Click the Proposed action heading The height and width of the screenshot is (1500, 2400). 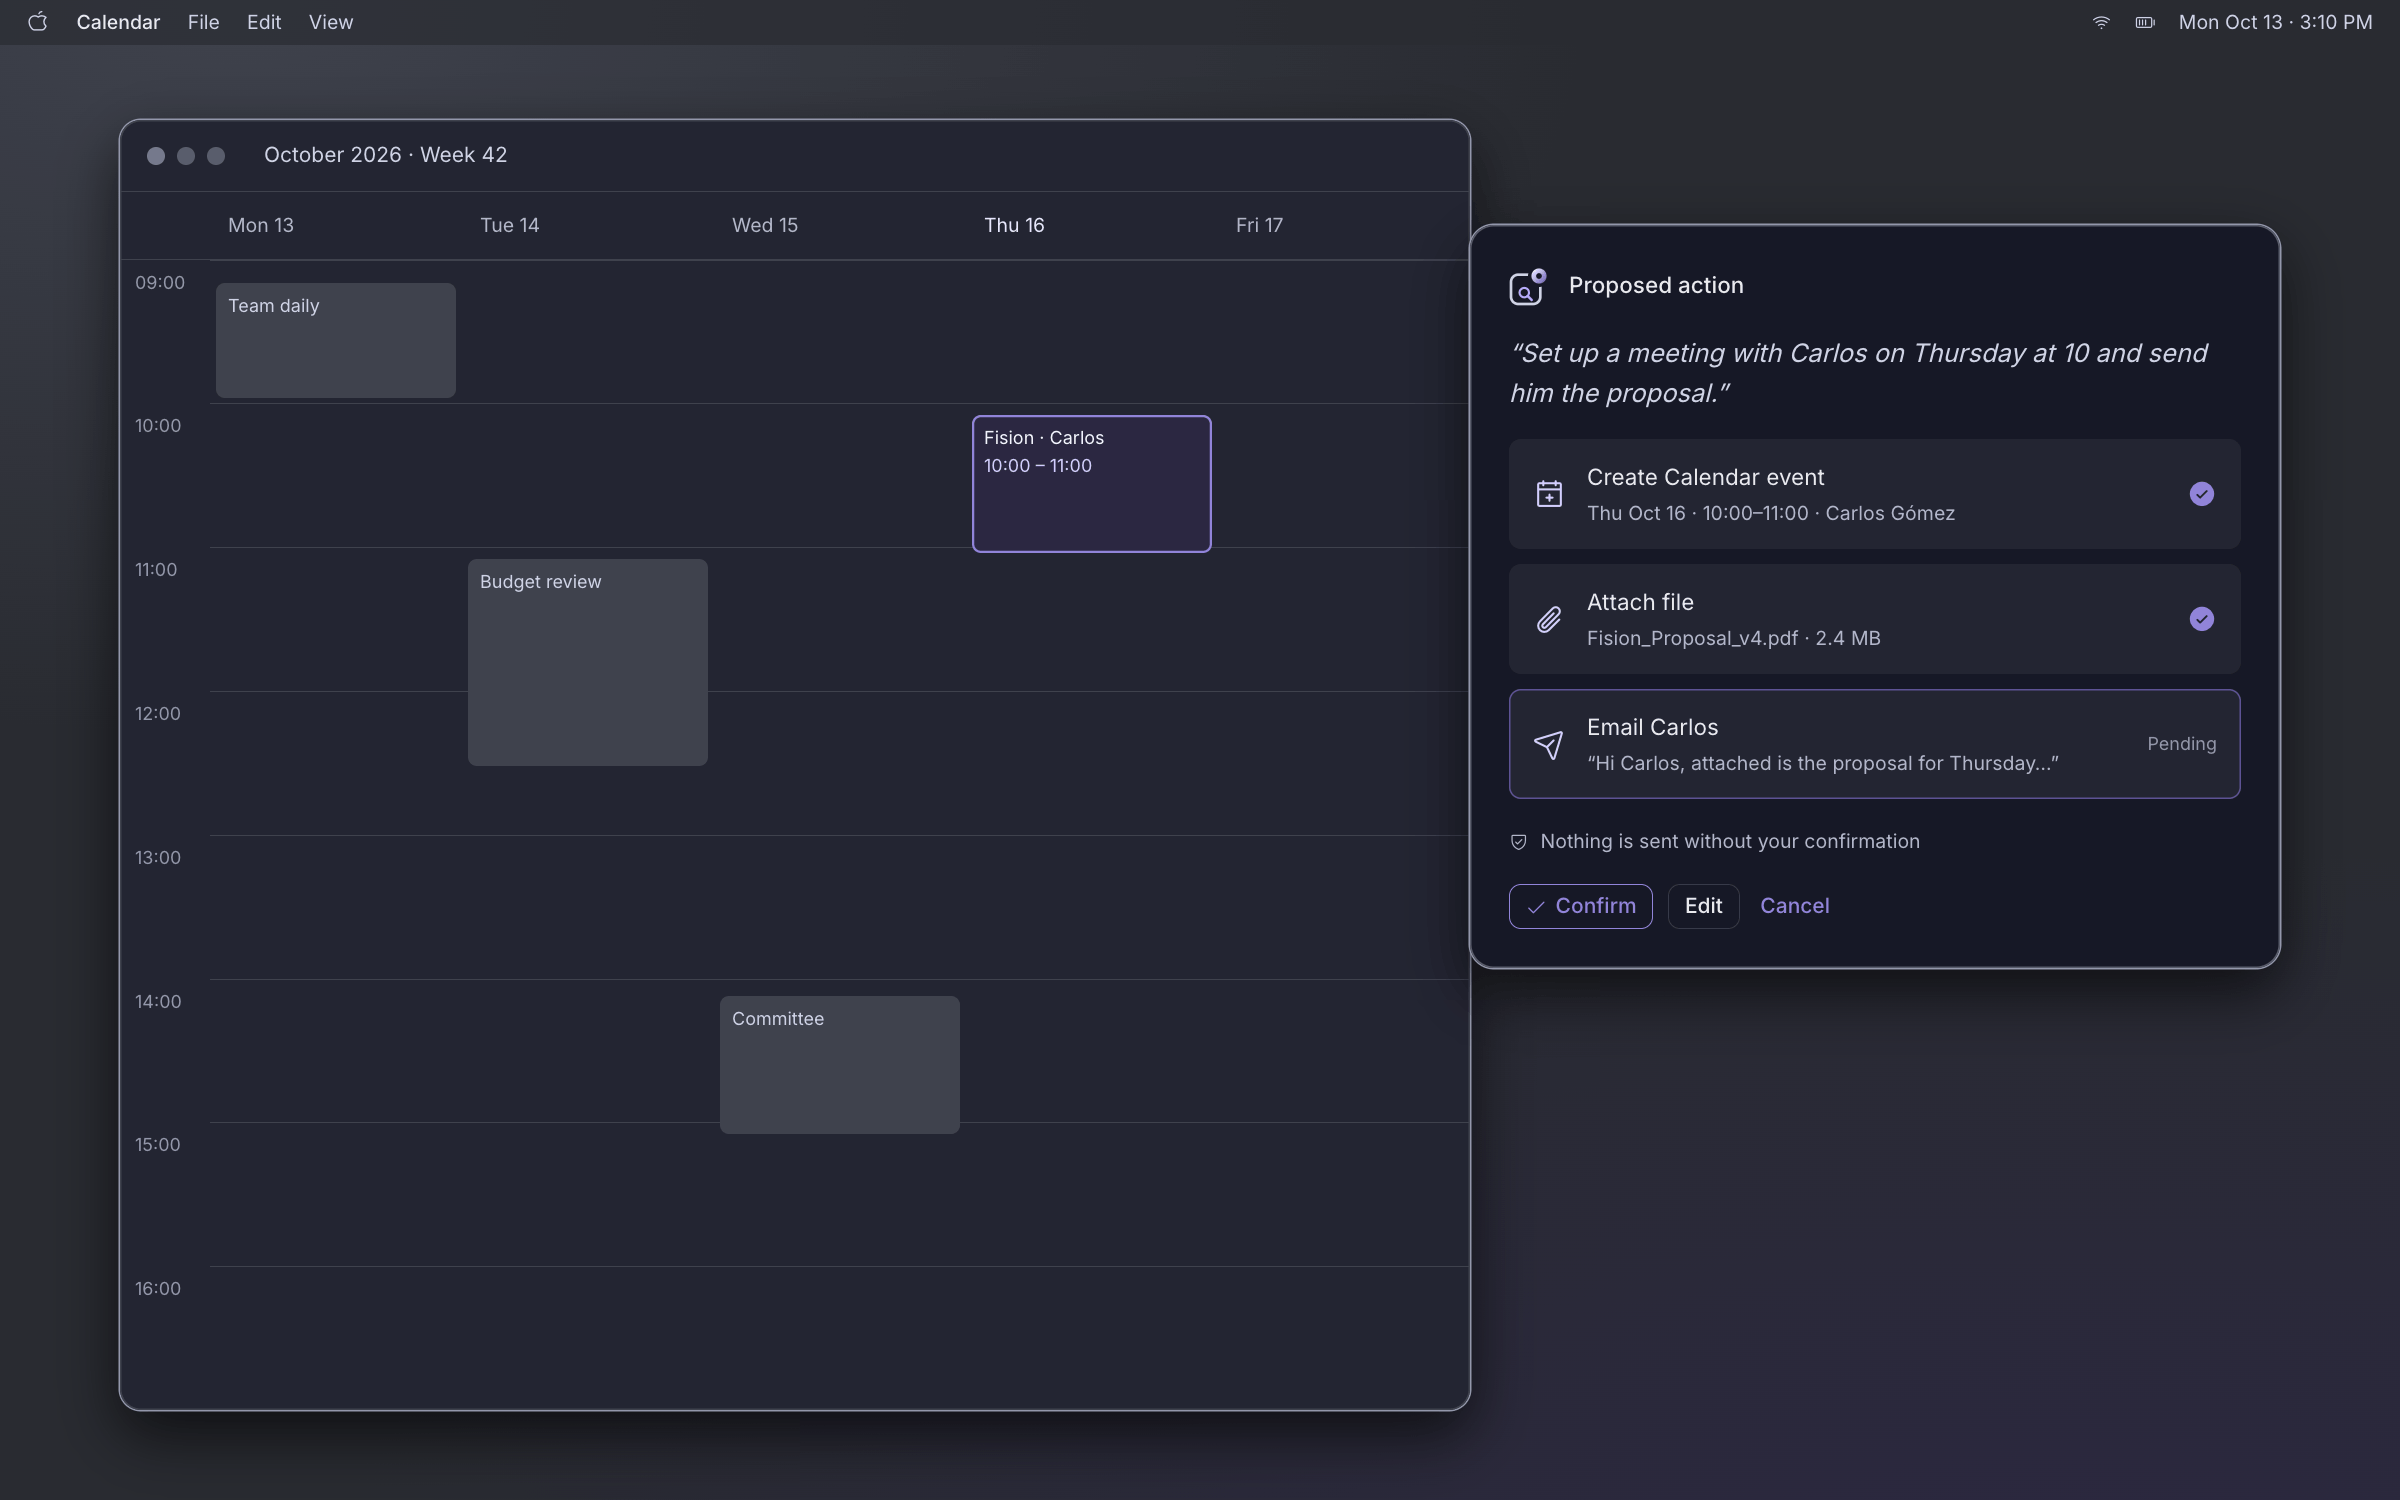pos(1655,285)
